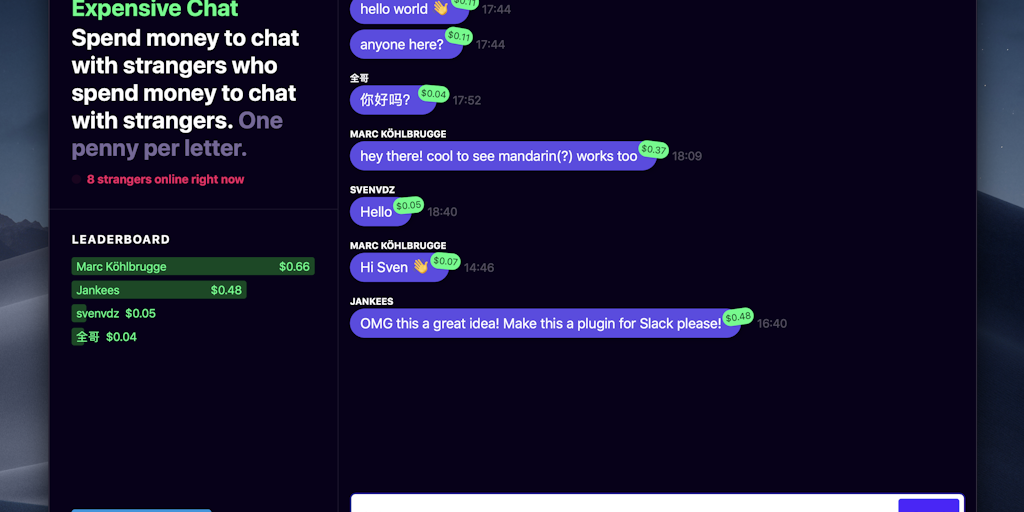Click the LEADERBOARD heading
This screenshot has width=1024, height=512.
click(x=121, y=240)
